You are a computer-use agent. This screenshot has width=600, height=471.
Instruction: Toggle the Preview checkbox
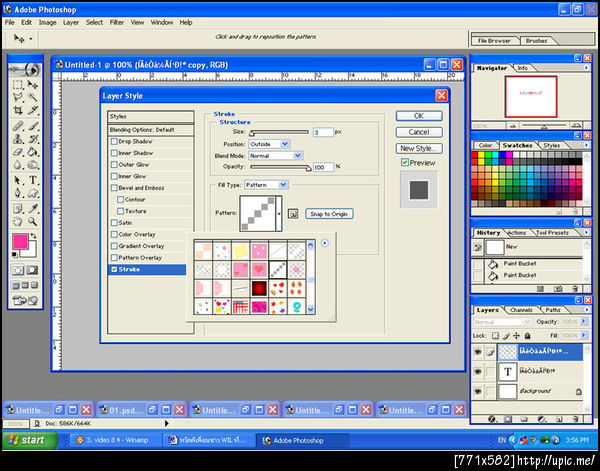(405, 163)
